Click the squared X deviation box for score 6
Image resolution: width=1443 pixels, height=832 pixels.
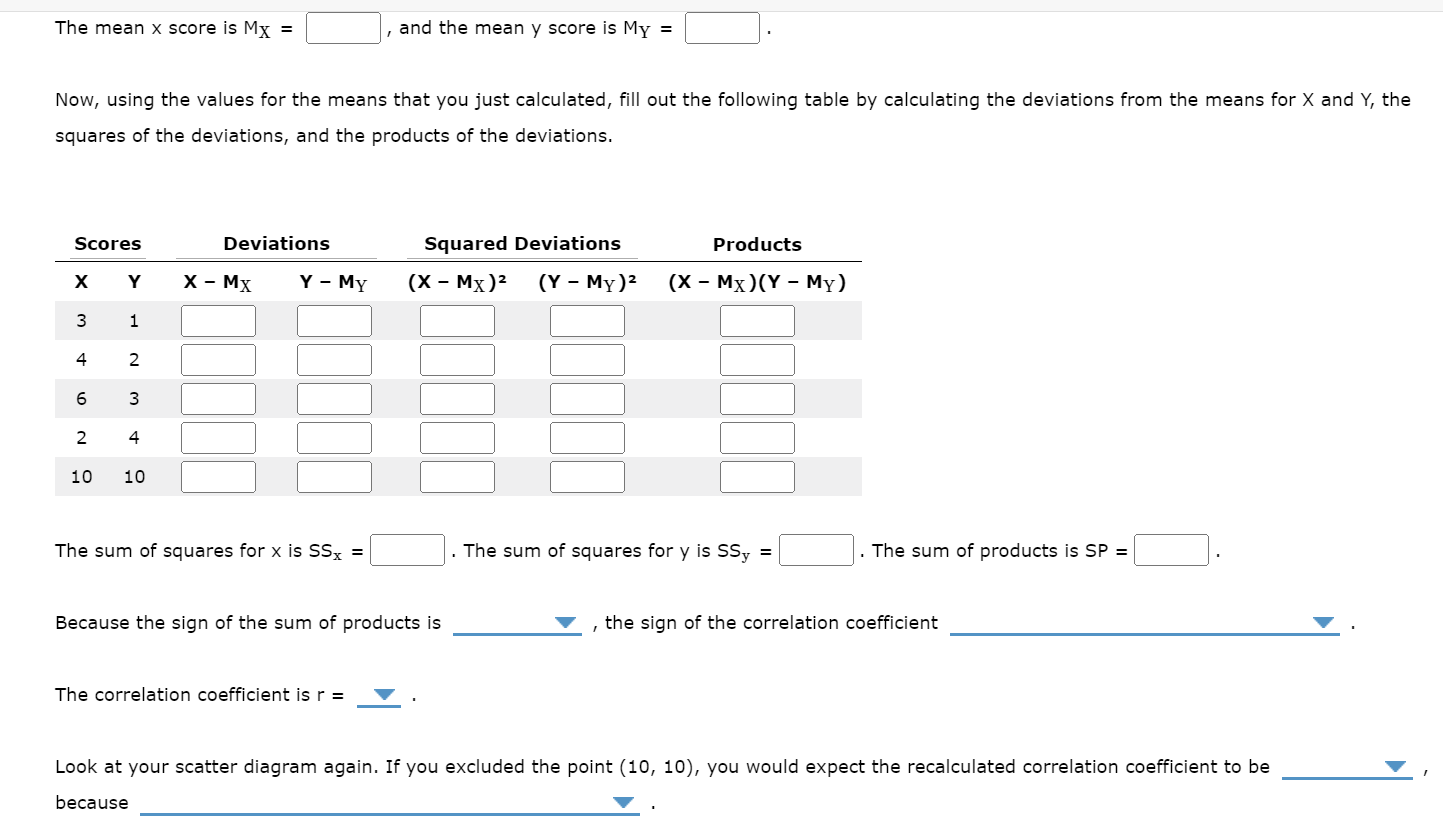tap(457, 397)
